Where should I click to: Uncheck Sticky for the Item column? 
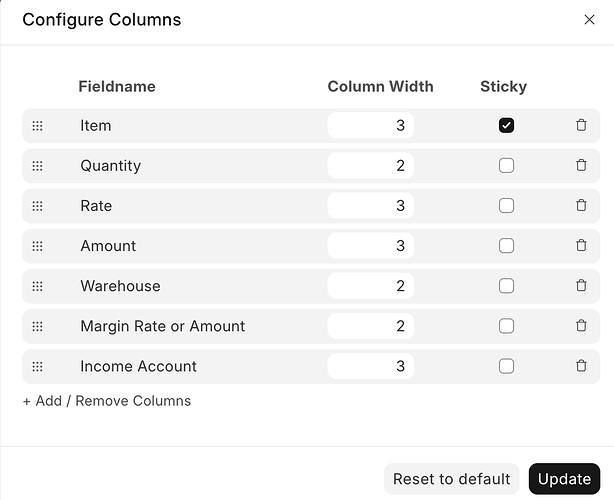coord(506,125)
